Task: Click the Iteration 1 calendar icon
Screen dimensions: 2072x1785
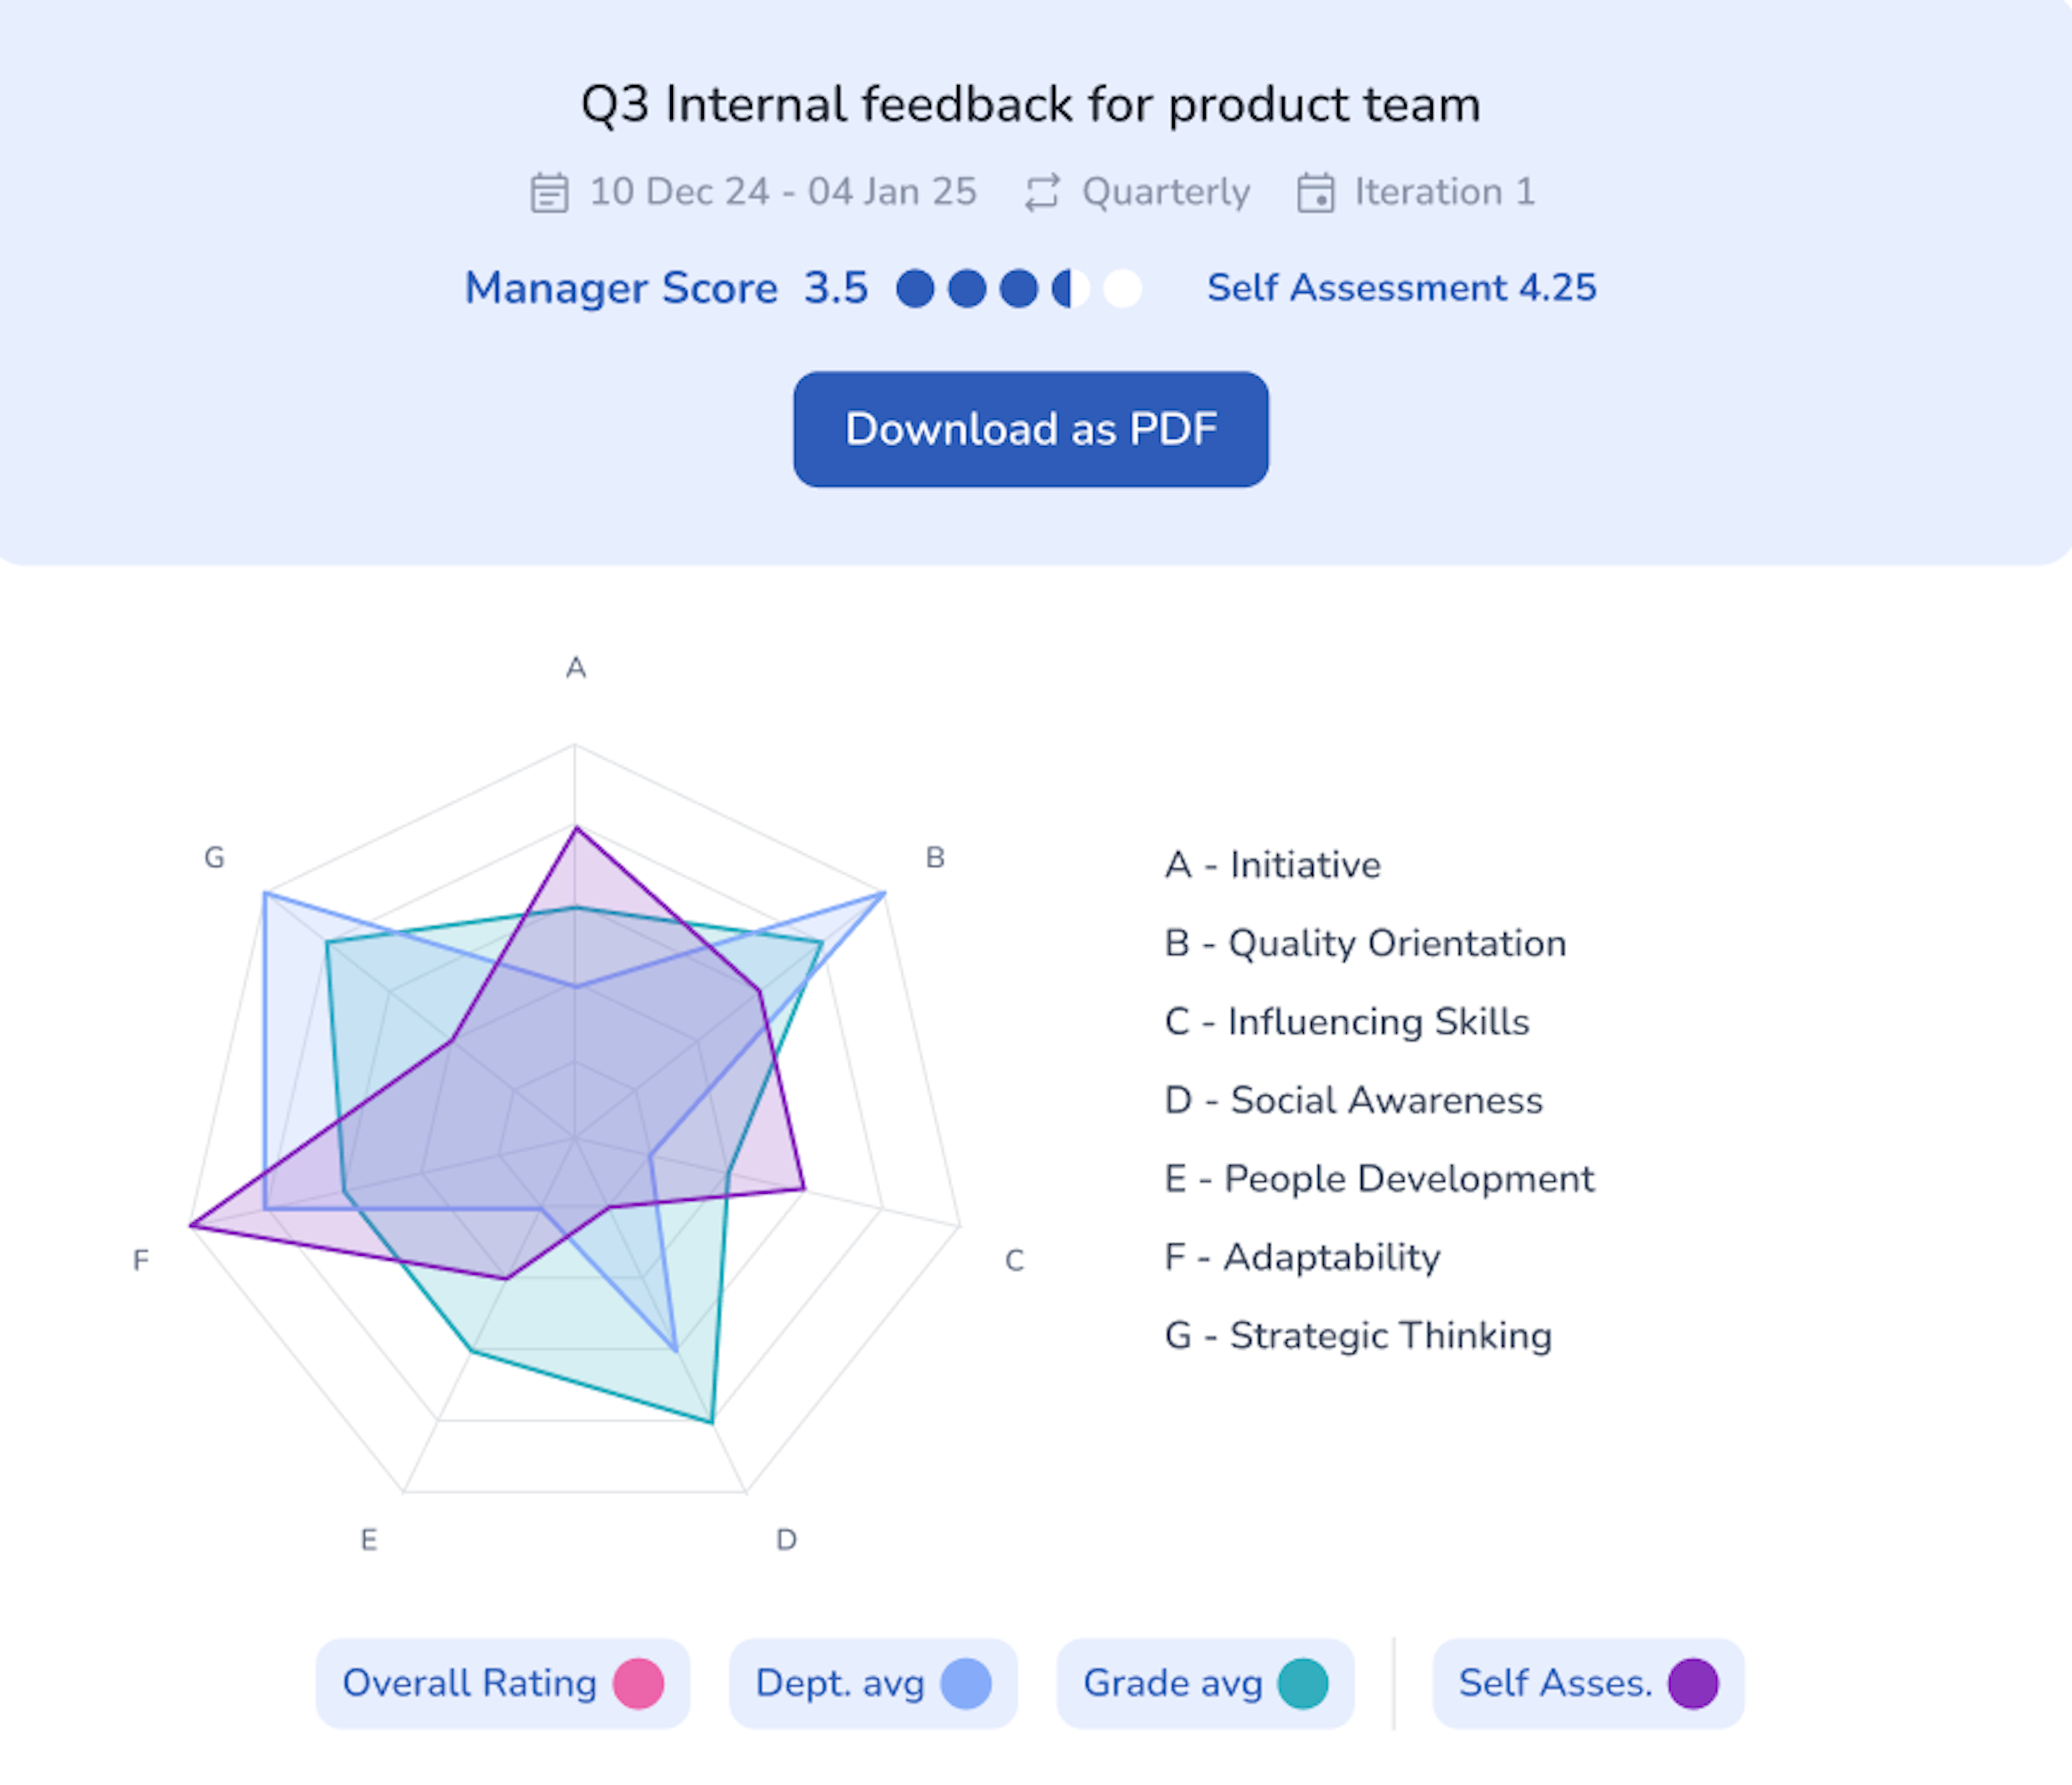Action: (1315, 192)
